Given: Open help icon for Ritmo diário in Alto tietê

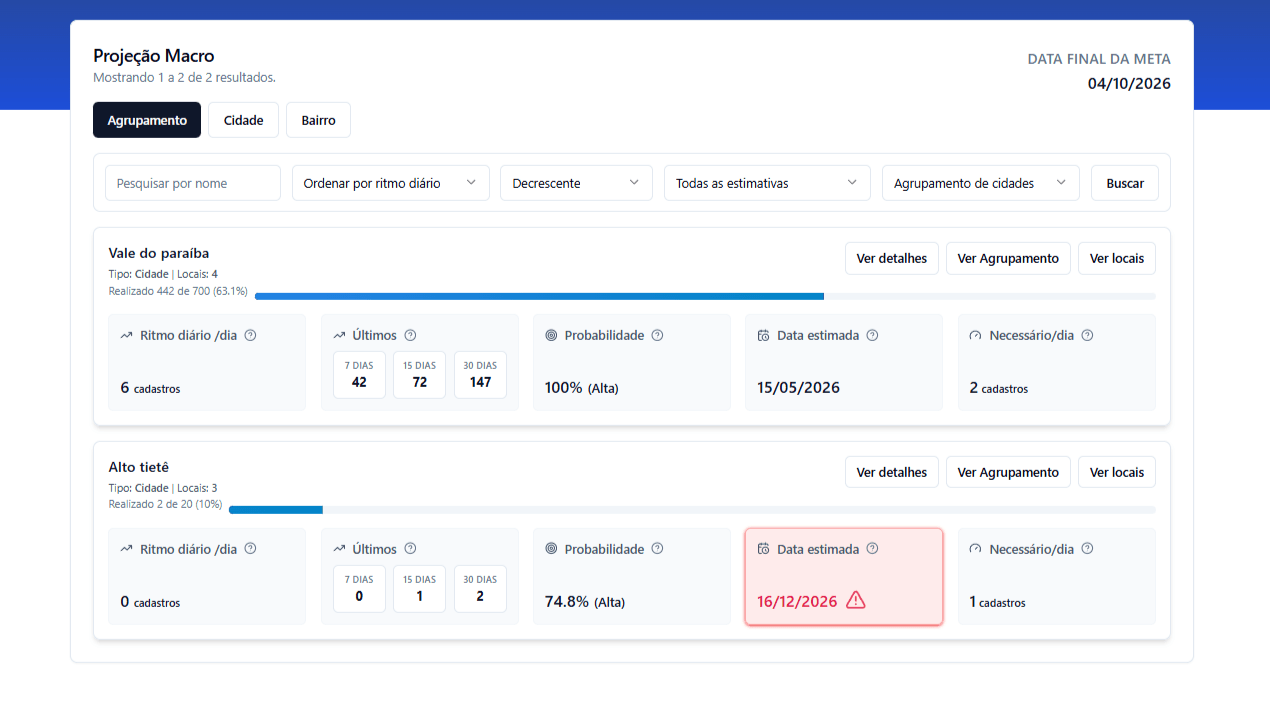Looking at the screenshot, I should coord(250,548).
